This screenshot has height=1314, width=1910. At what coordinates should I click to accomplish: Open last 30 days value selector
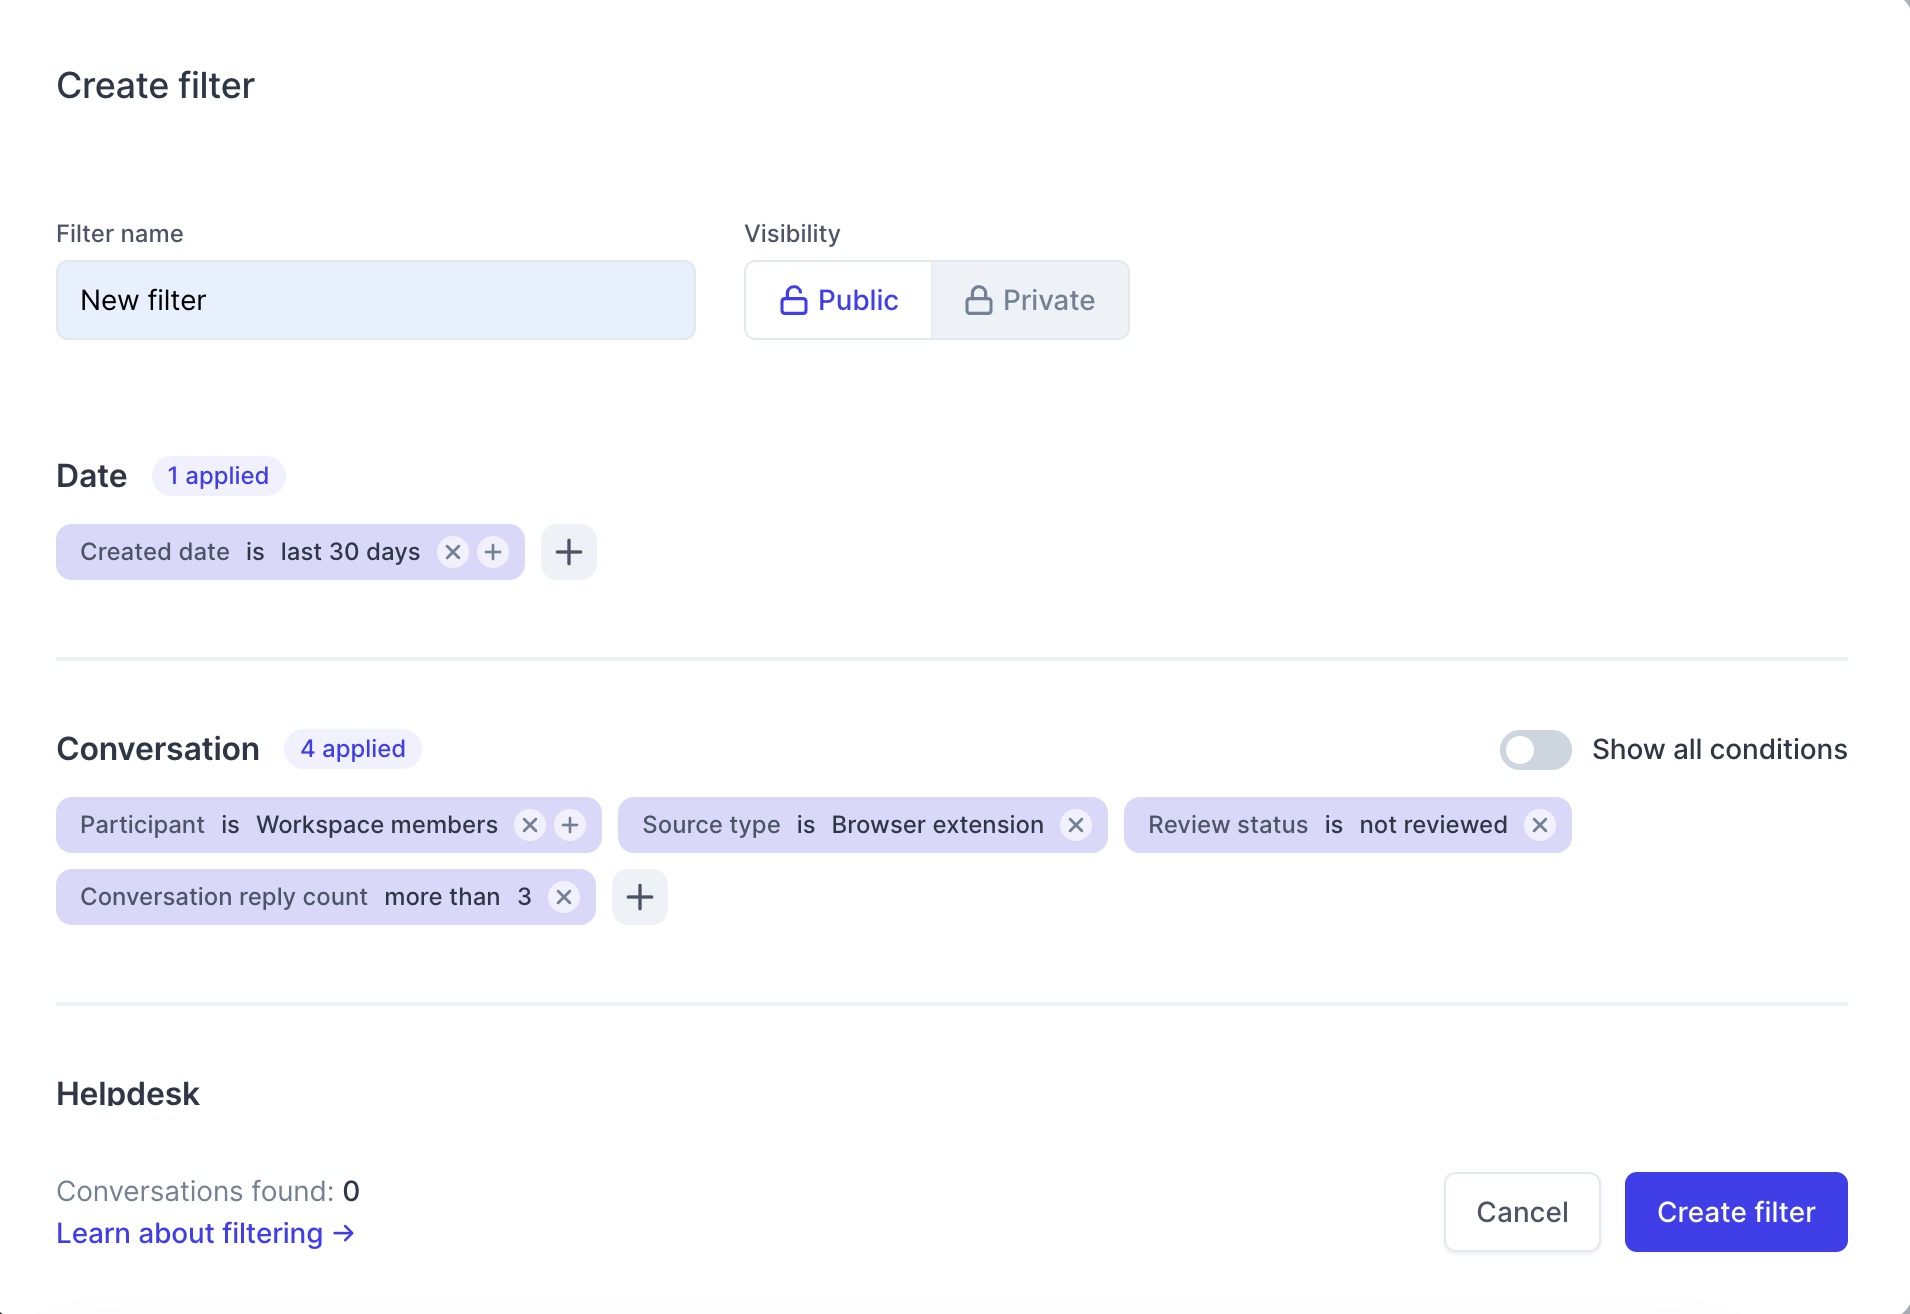pyautogui.click(x=350, y=552)
